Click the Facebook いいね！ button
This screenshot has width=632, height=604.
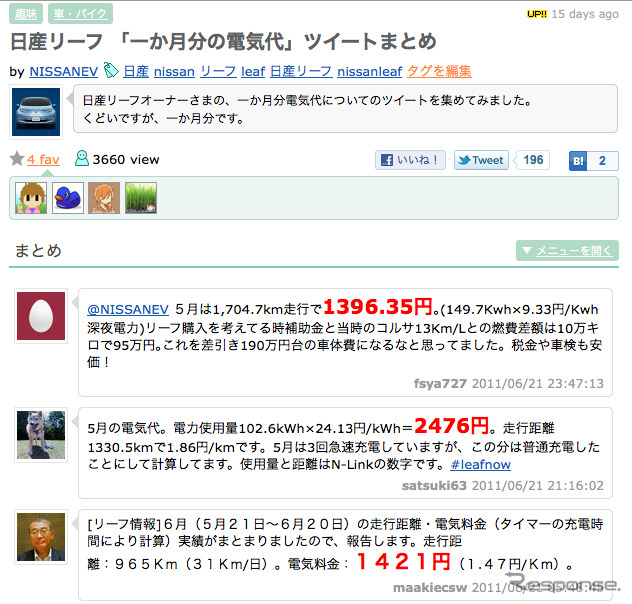pyautogui.click(x=410, y=160)
